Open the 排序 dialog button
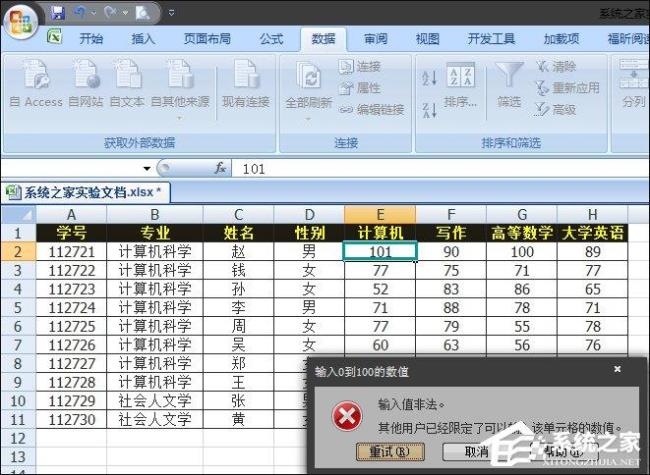Screen dimensions: 650x475 coord(461,85)
